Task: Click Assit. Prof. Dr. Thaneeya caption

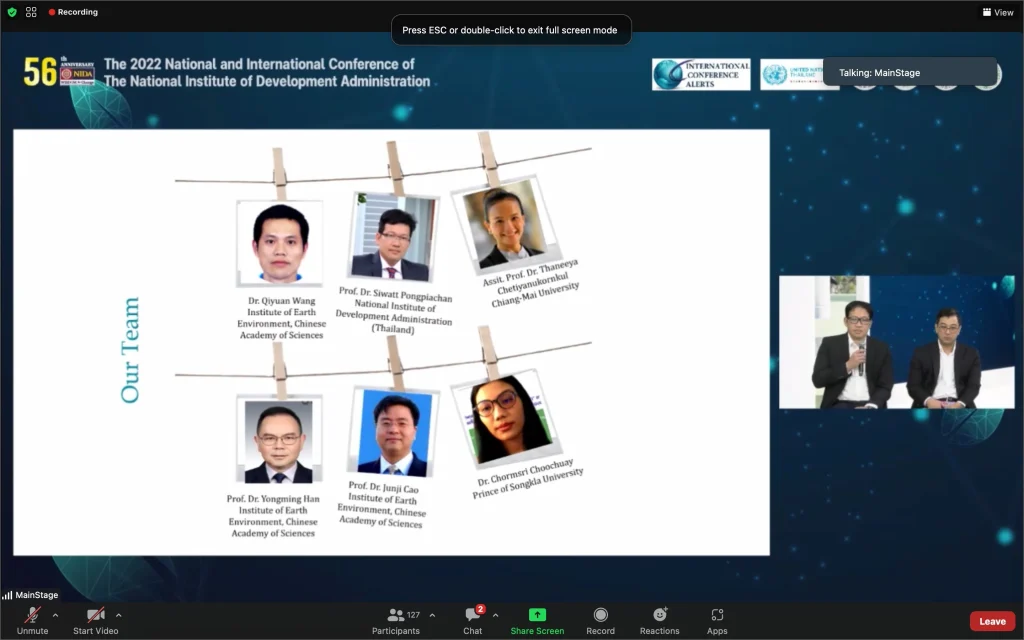Action: 532,283
